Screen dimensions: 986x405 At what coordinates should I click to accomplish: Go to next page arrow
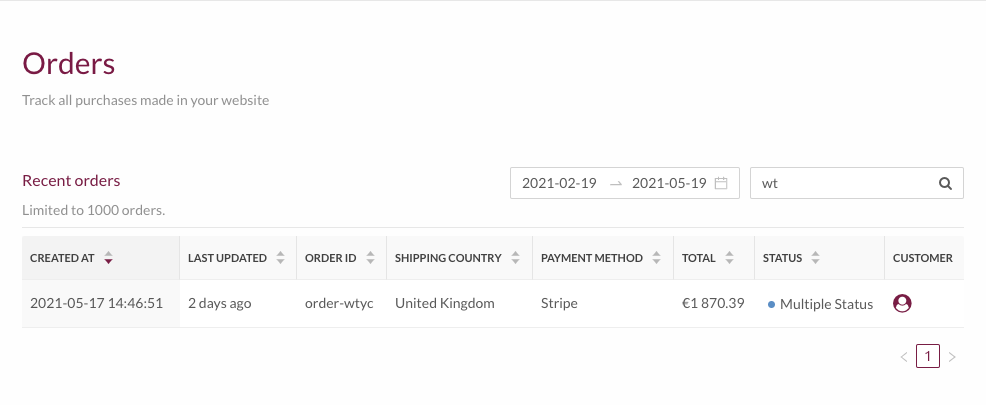(x=952, y=357)
